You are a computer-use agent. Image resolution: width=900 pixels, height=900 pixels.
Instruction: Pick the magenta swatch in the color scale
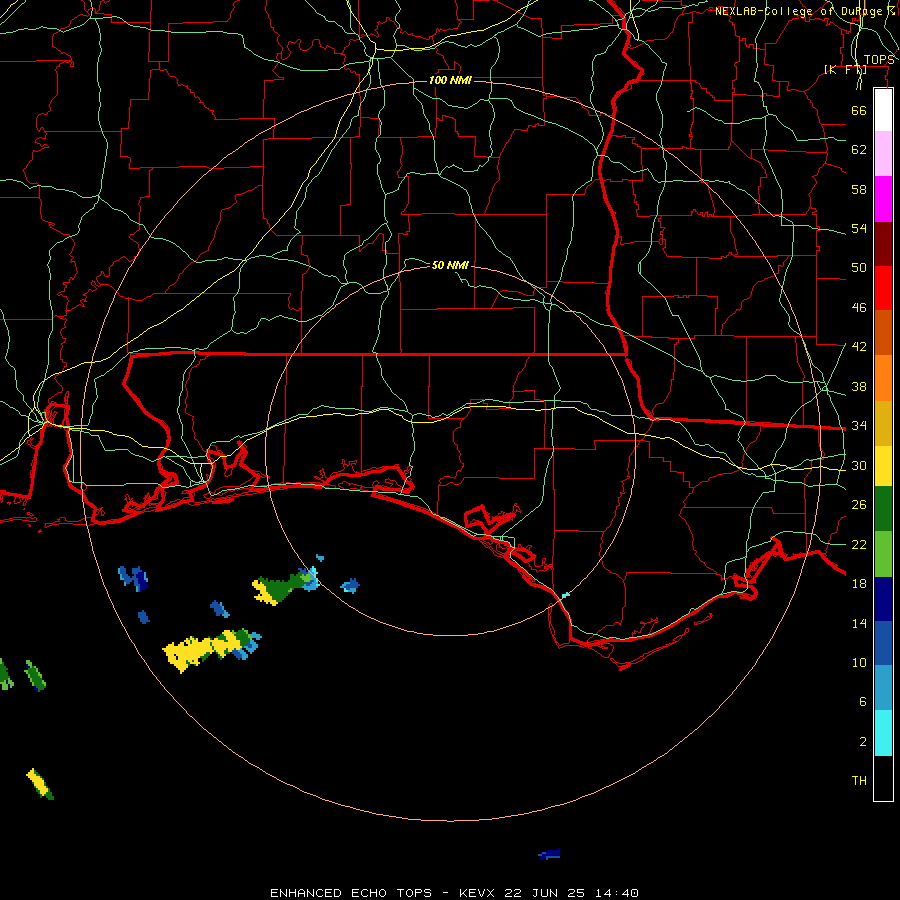[883, 199]
